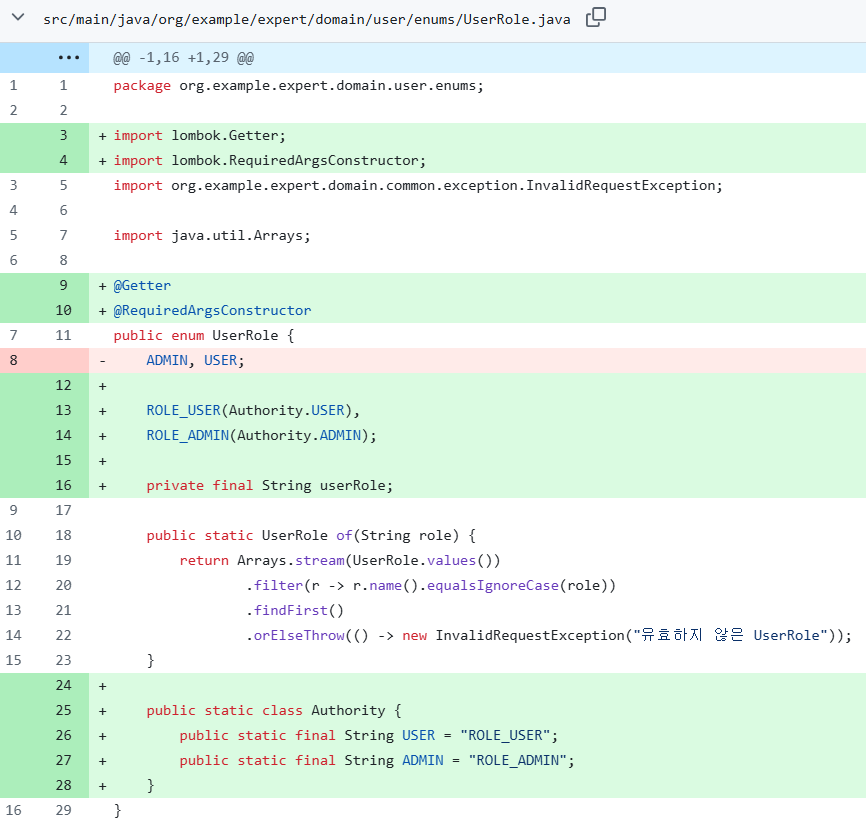Click new line number 29 at file end

[64, 810]
